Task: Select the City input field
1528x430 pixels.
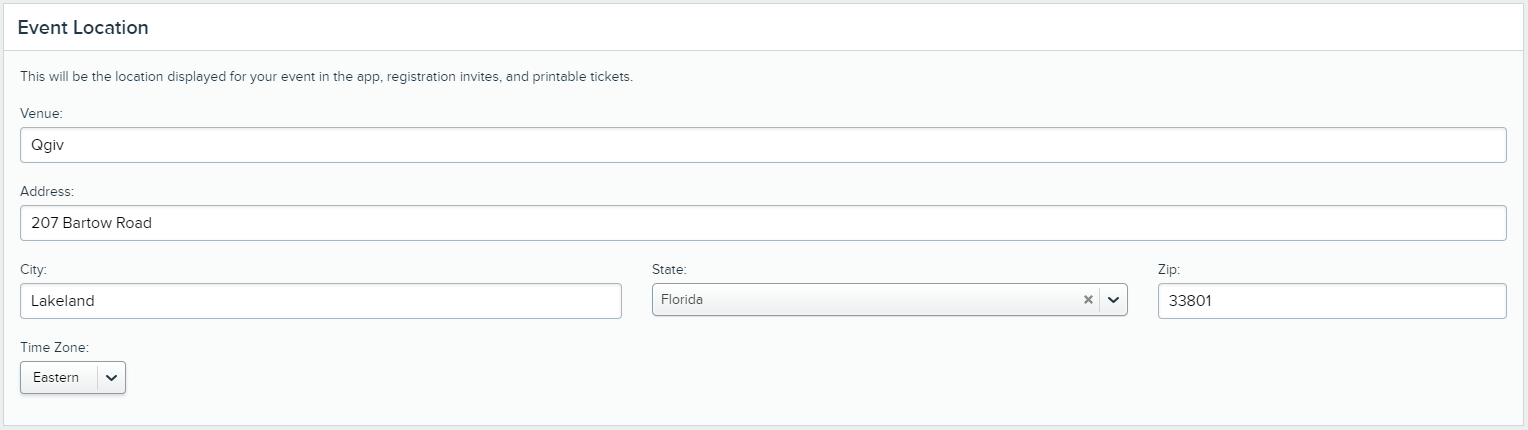Action: click(321, 301)
